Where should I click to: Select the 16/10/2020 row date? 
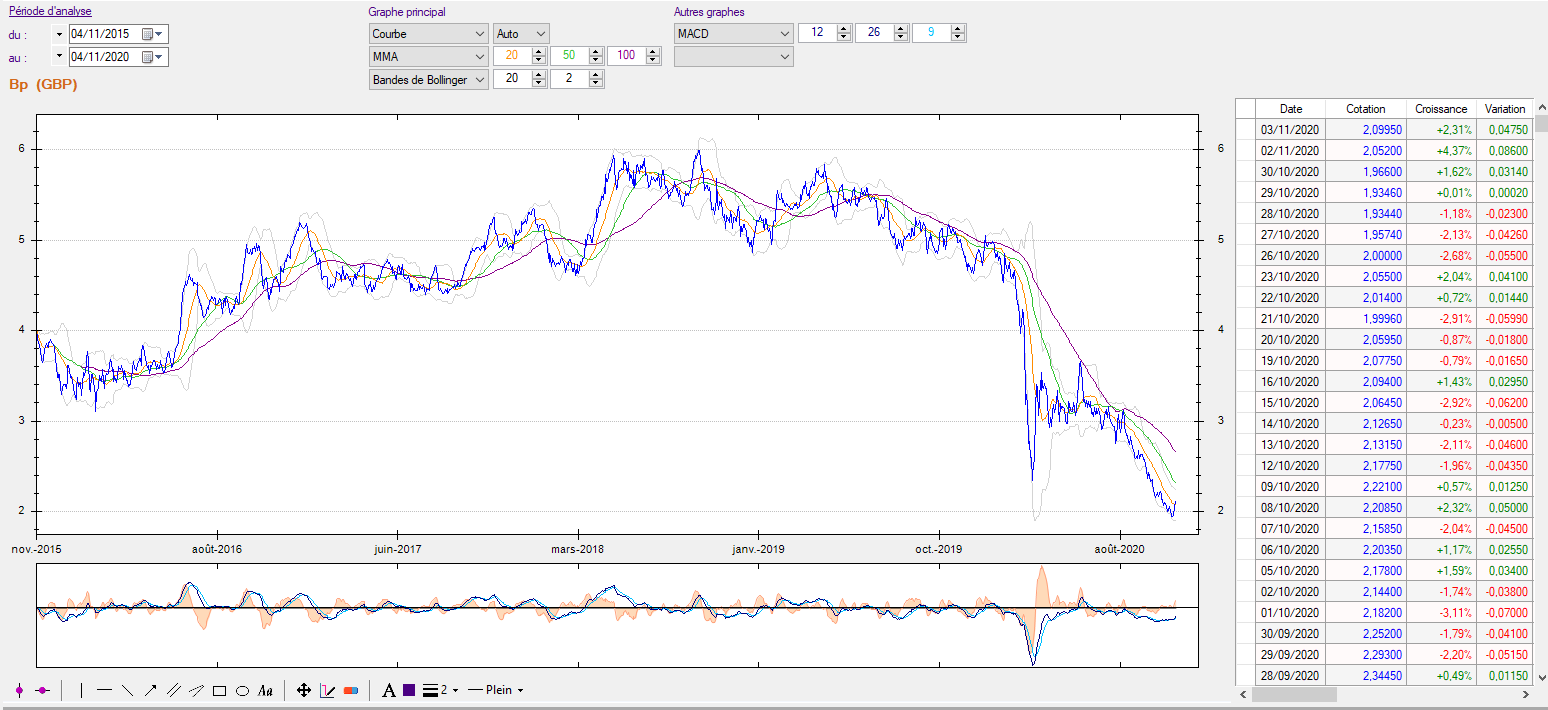pyautogui.click(x=1291, y=381)
